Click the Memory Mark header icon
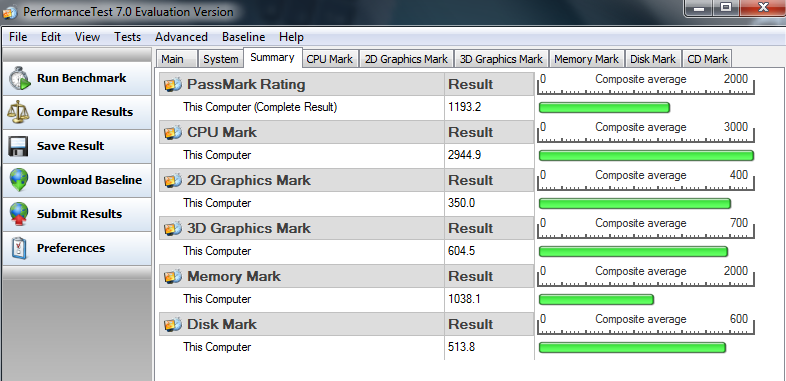This screenshot has width=786, height=381. click(172, 277)
